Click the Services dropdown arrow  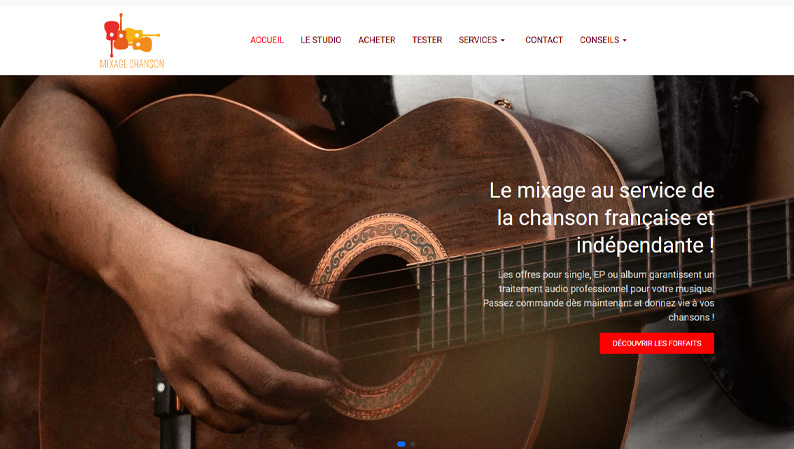click(x=502, y=40)
